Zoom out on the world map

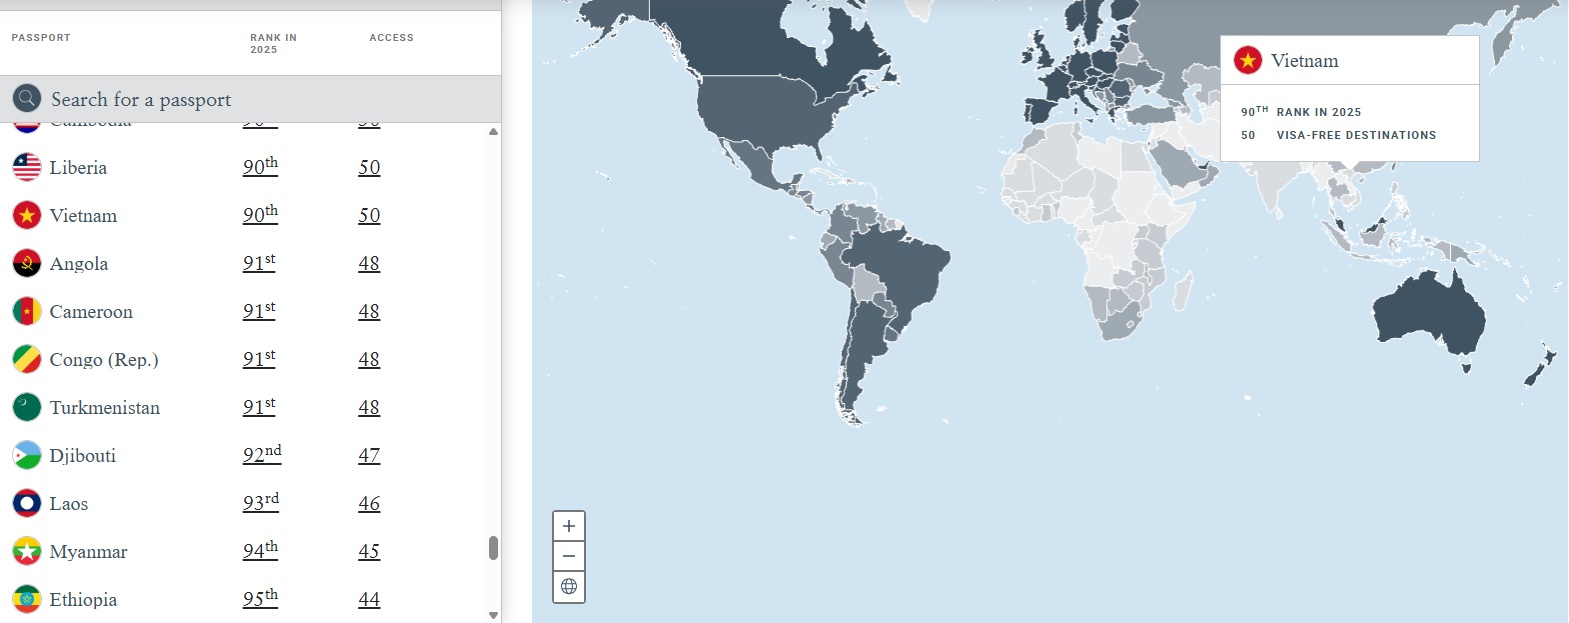coord(568,556)
